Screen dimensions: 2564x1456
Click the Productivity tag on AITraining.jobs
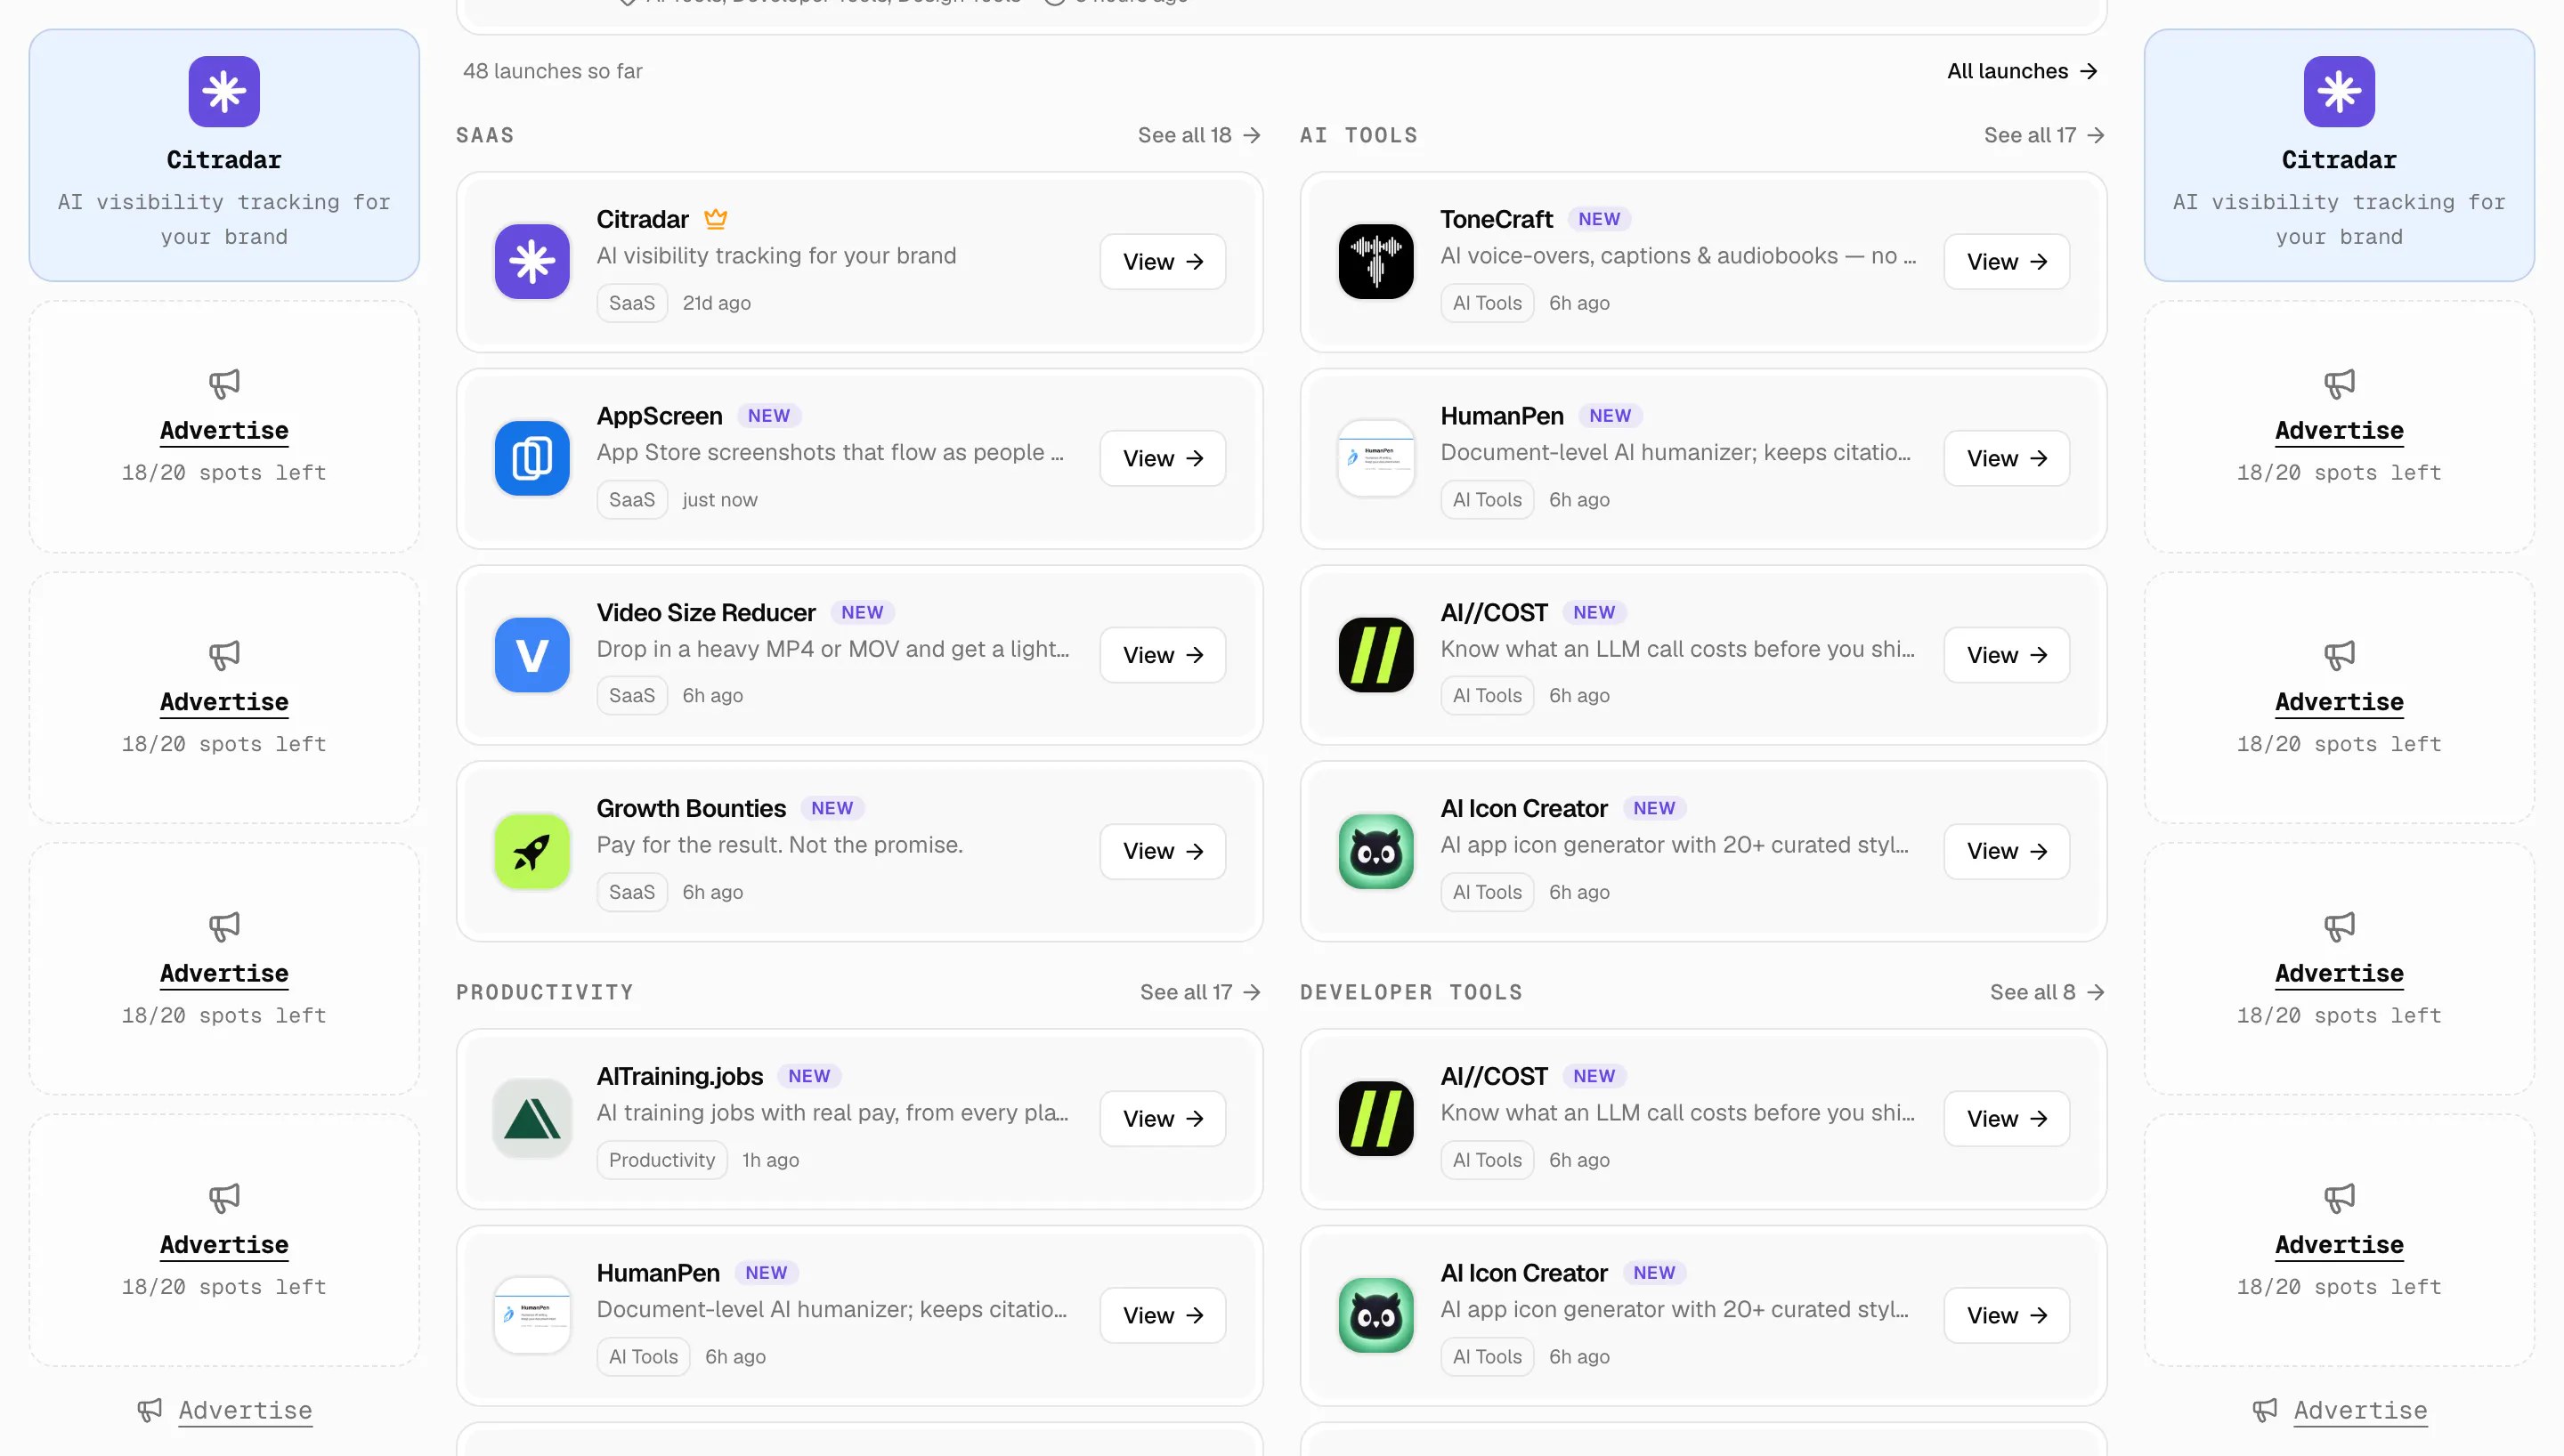662,1159
